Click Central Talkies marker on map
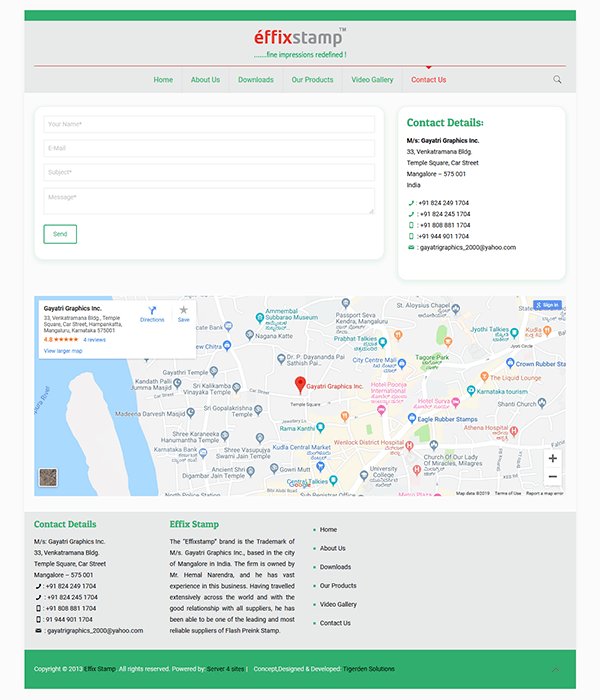 pos(333,480)
